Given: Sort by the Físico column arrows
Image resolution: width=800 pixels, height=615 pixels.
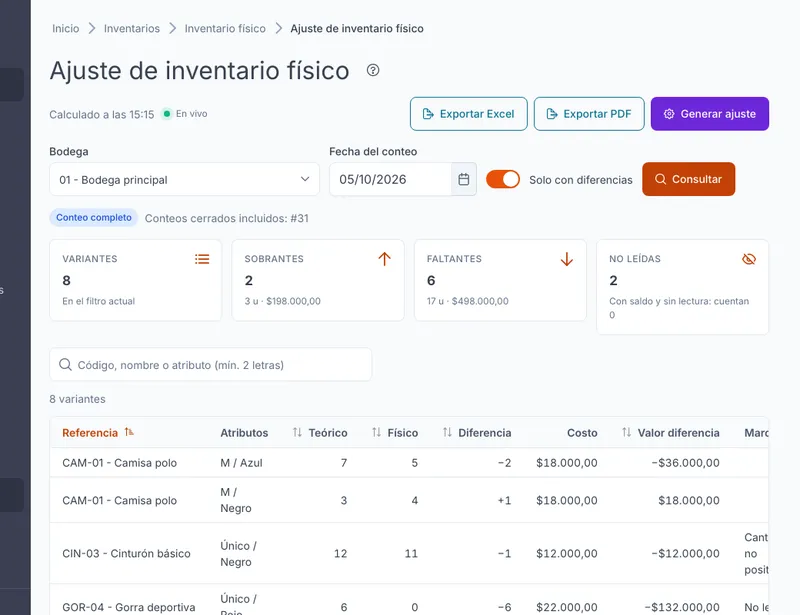Looking at the screenshot, I should [x=377, y=433].
